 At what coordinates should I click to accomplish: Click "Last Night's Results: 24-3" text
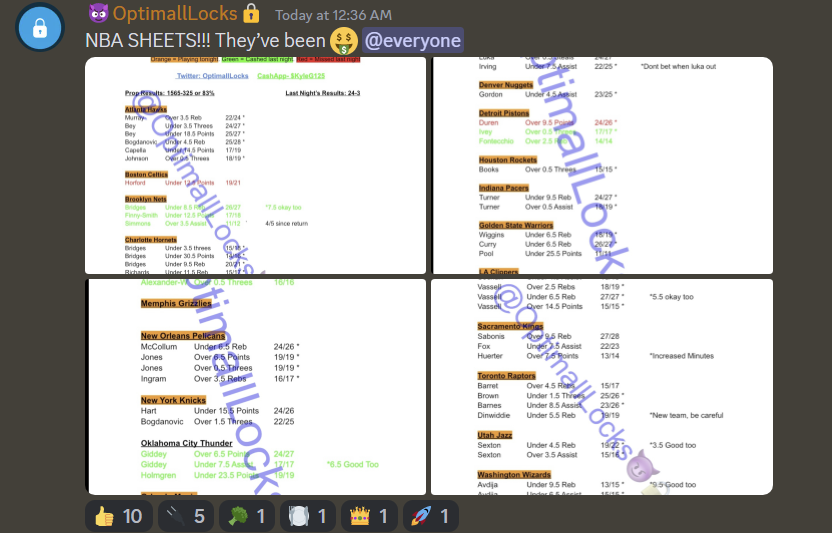pyautogui.click(x=323, y=93)
